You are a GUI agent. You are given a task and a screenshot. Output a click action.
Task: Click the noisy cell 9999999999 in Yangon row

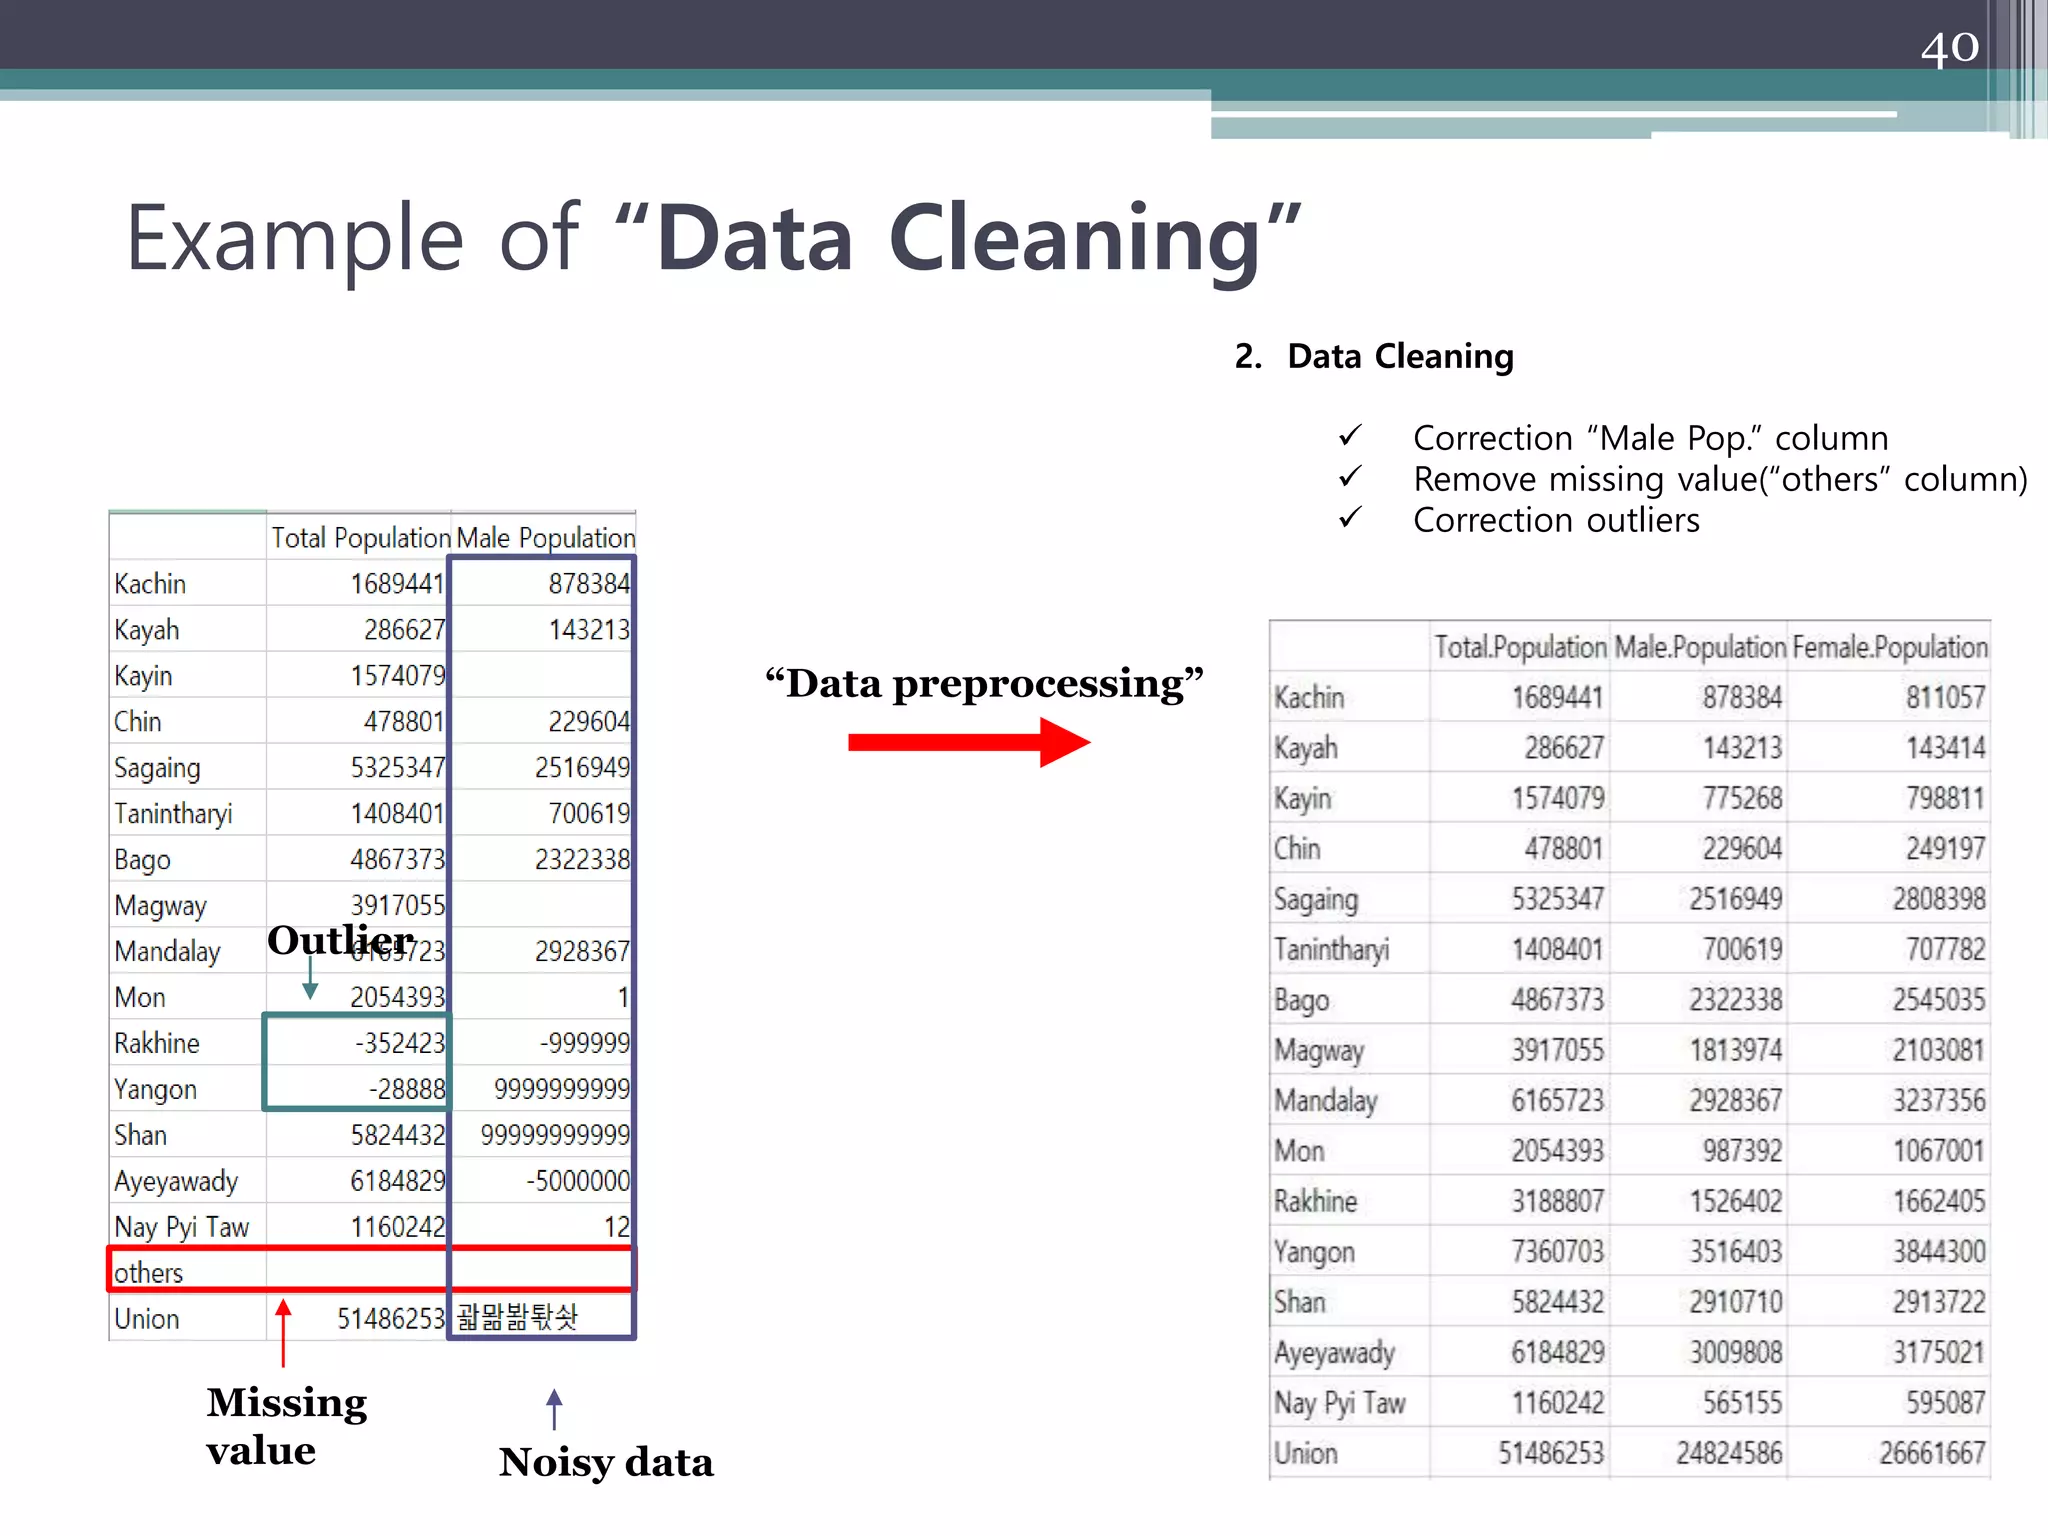click(562, 1089)
